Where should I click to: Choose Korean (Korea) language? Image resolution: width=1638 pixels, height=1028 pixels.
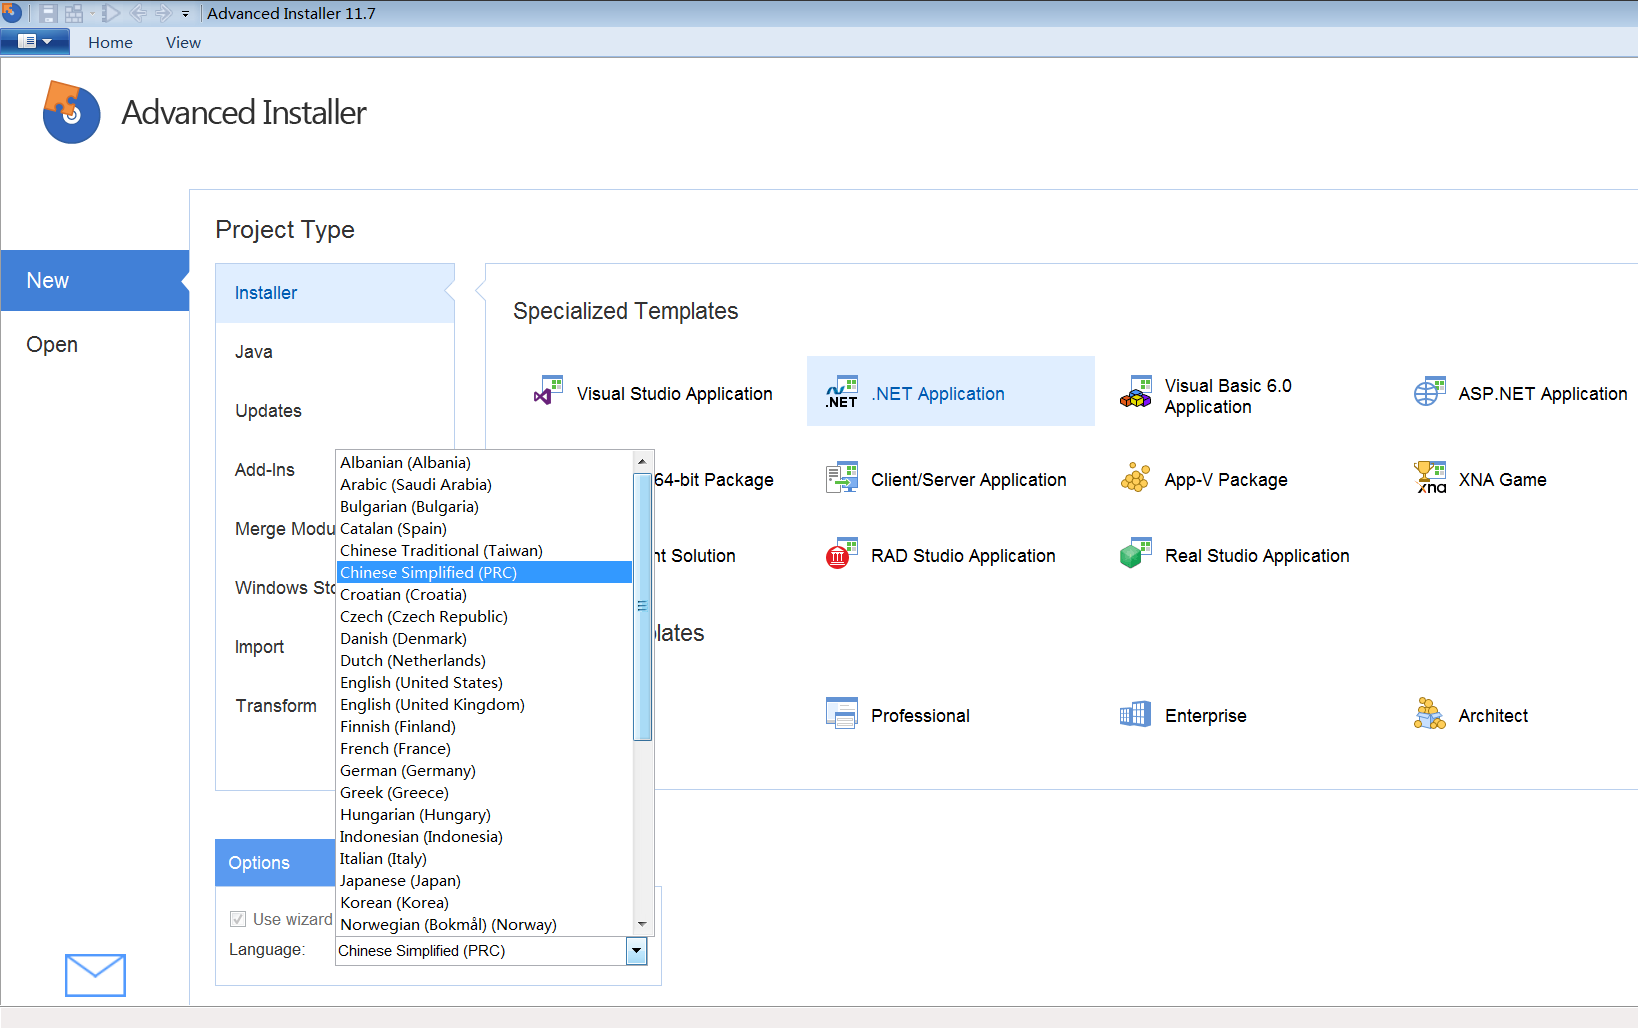pyautogui.click(x=485, y=902)
